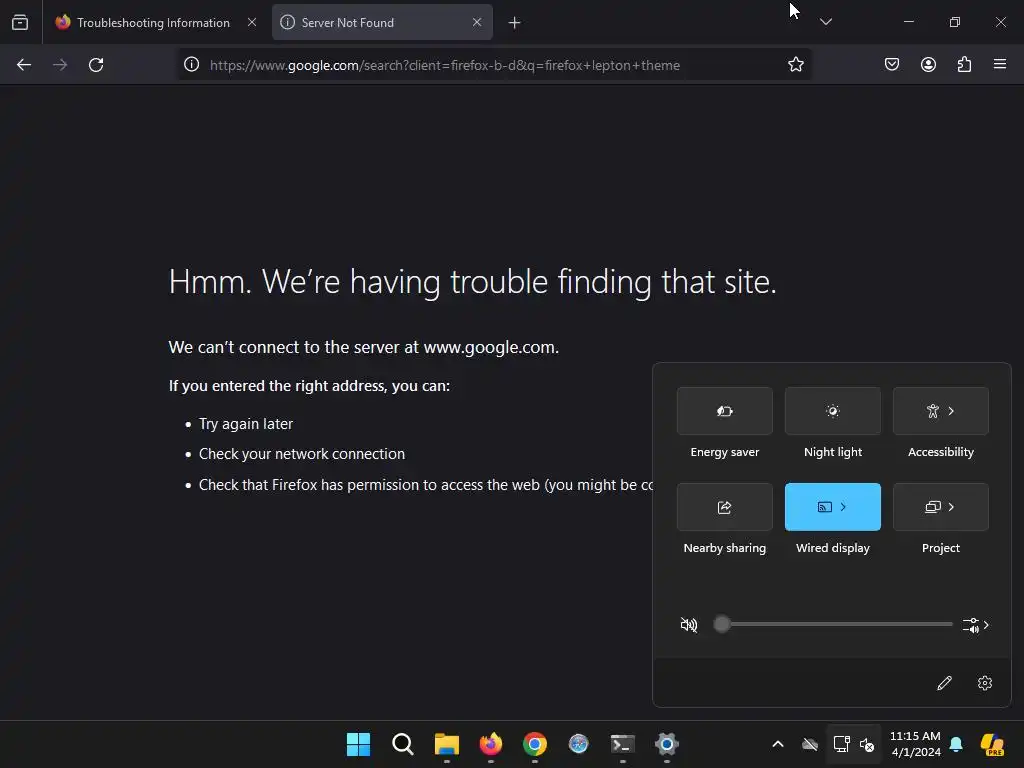Select the Server Not Found tab

click(382, 22)
